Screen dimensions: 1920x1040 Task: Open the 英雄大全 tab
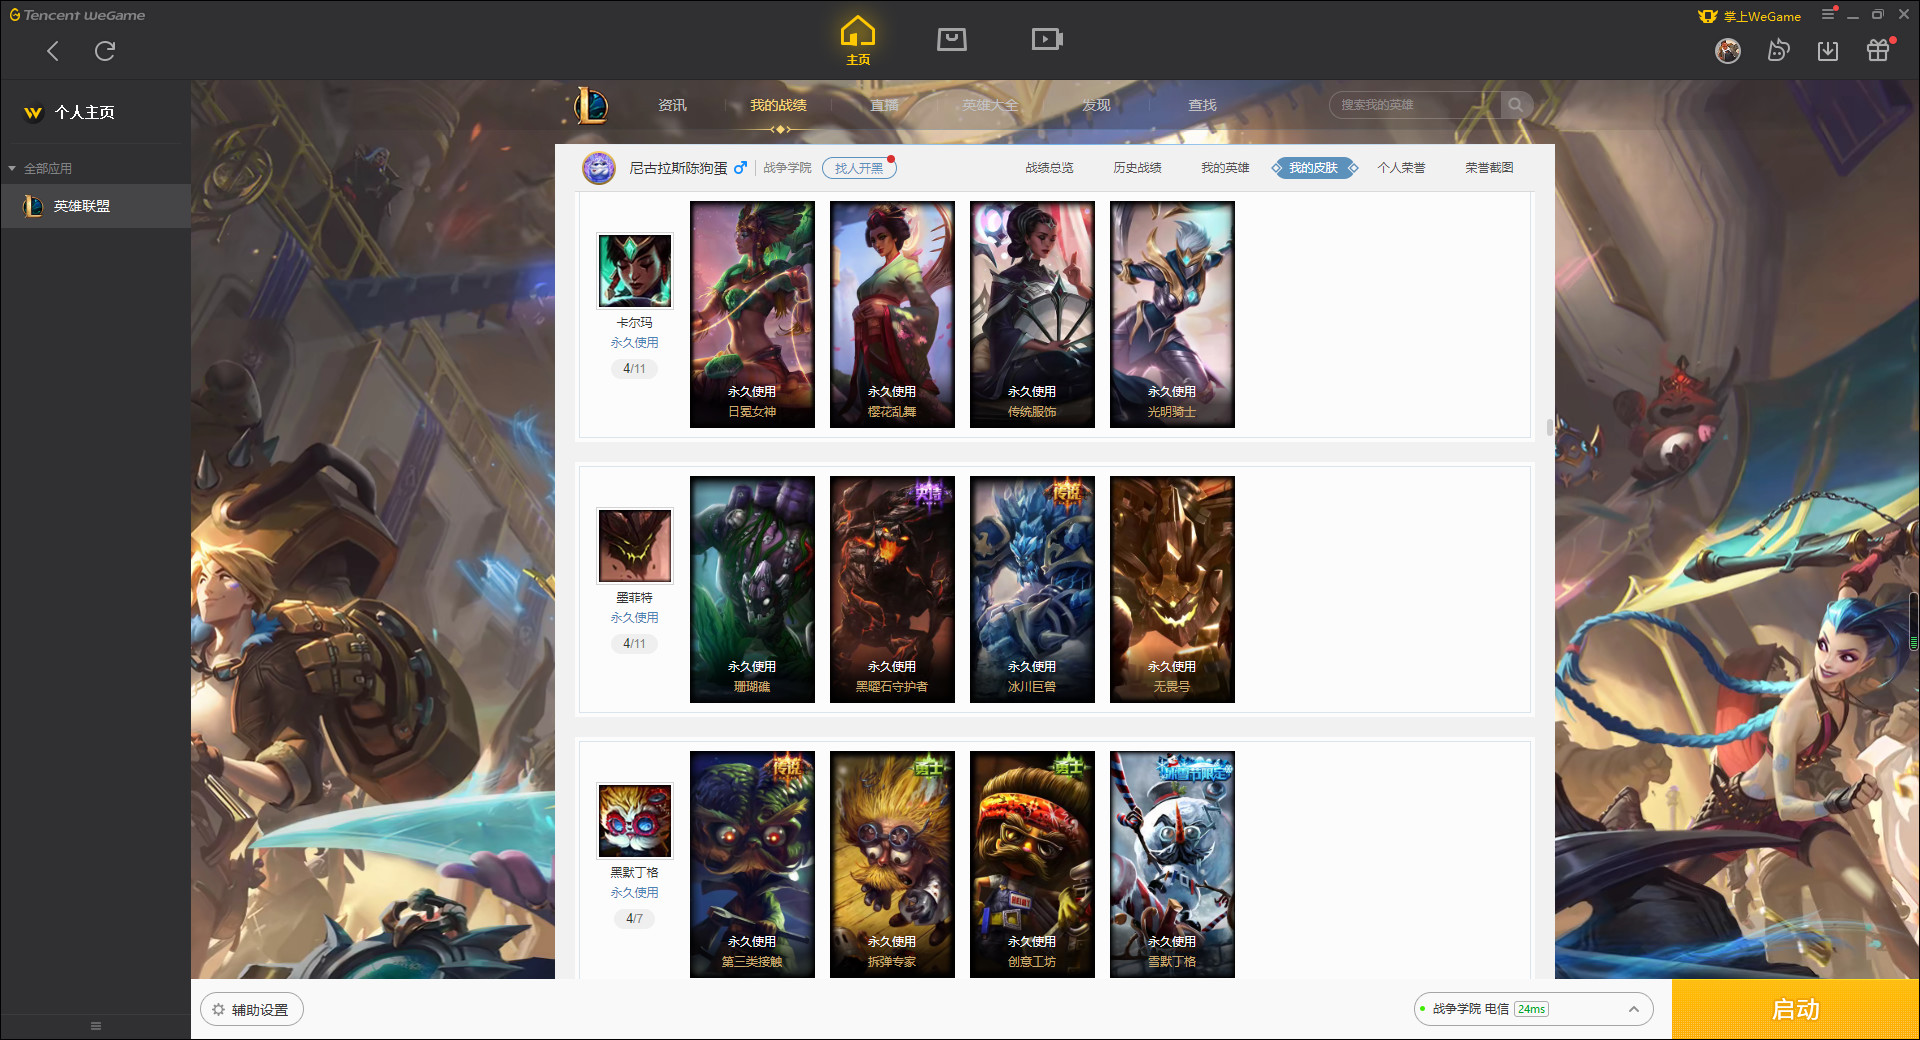click(990, 105)
